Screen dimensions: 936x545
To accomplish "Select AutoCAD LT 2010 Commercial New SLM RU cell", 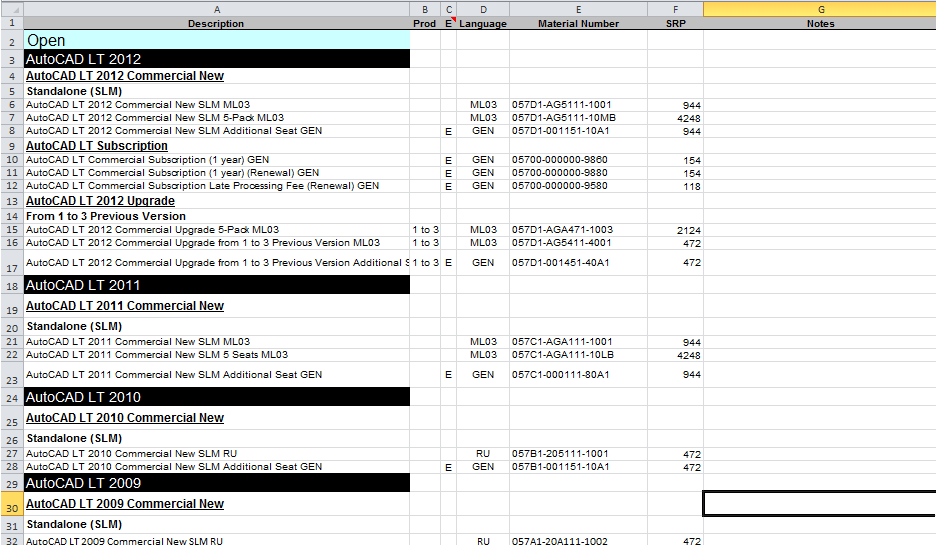I will tap(217, 454).
